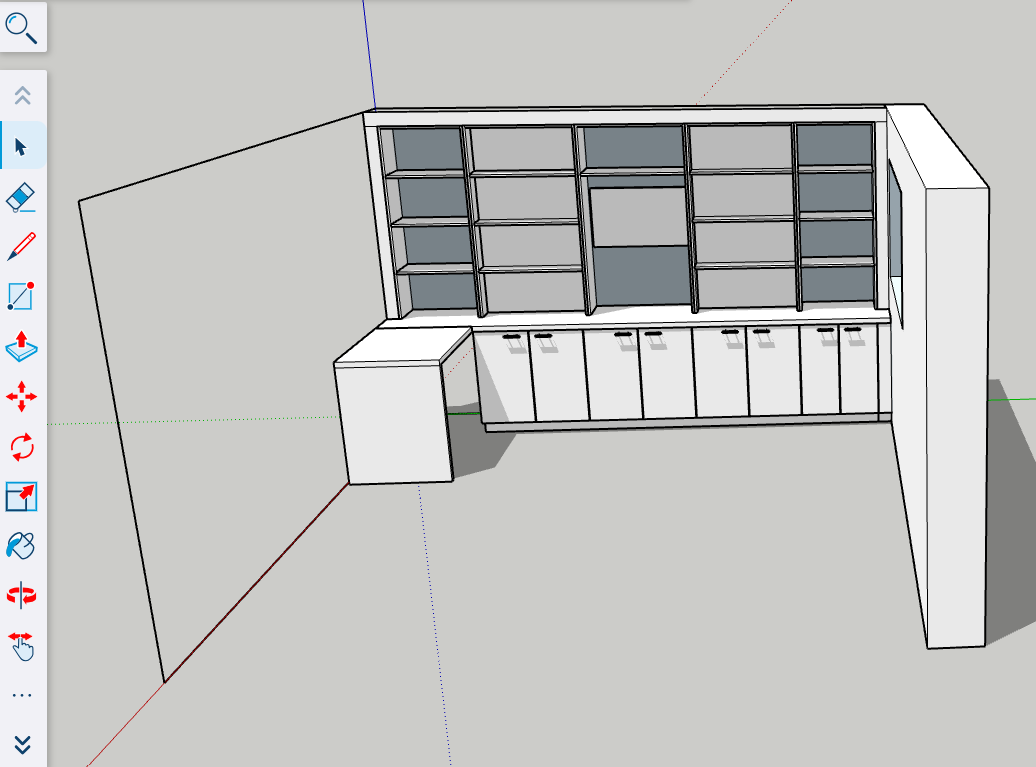Pick the Line pencil tool

tap(22, 246)
